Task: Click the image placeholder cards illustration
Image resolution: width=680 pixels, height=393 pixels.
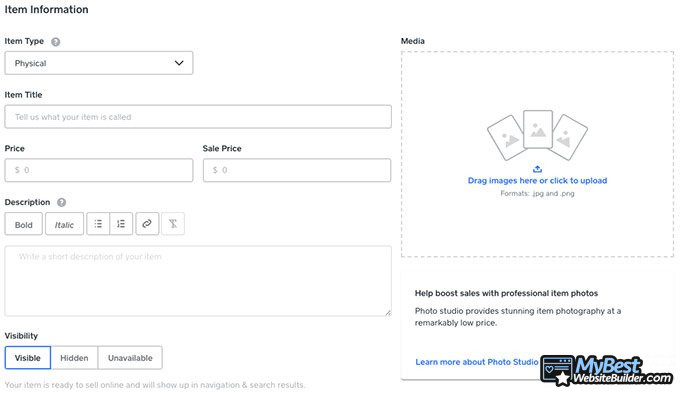Action: 537,135
